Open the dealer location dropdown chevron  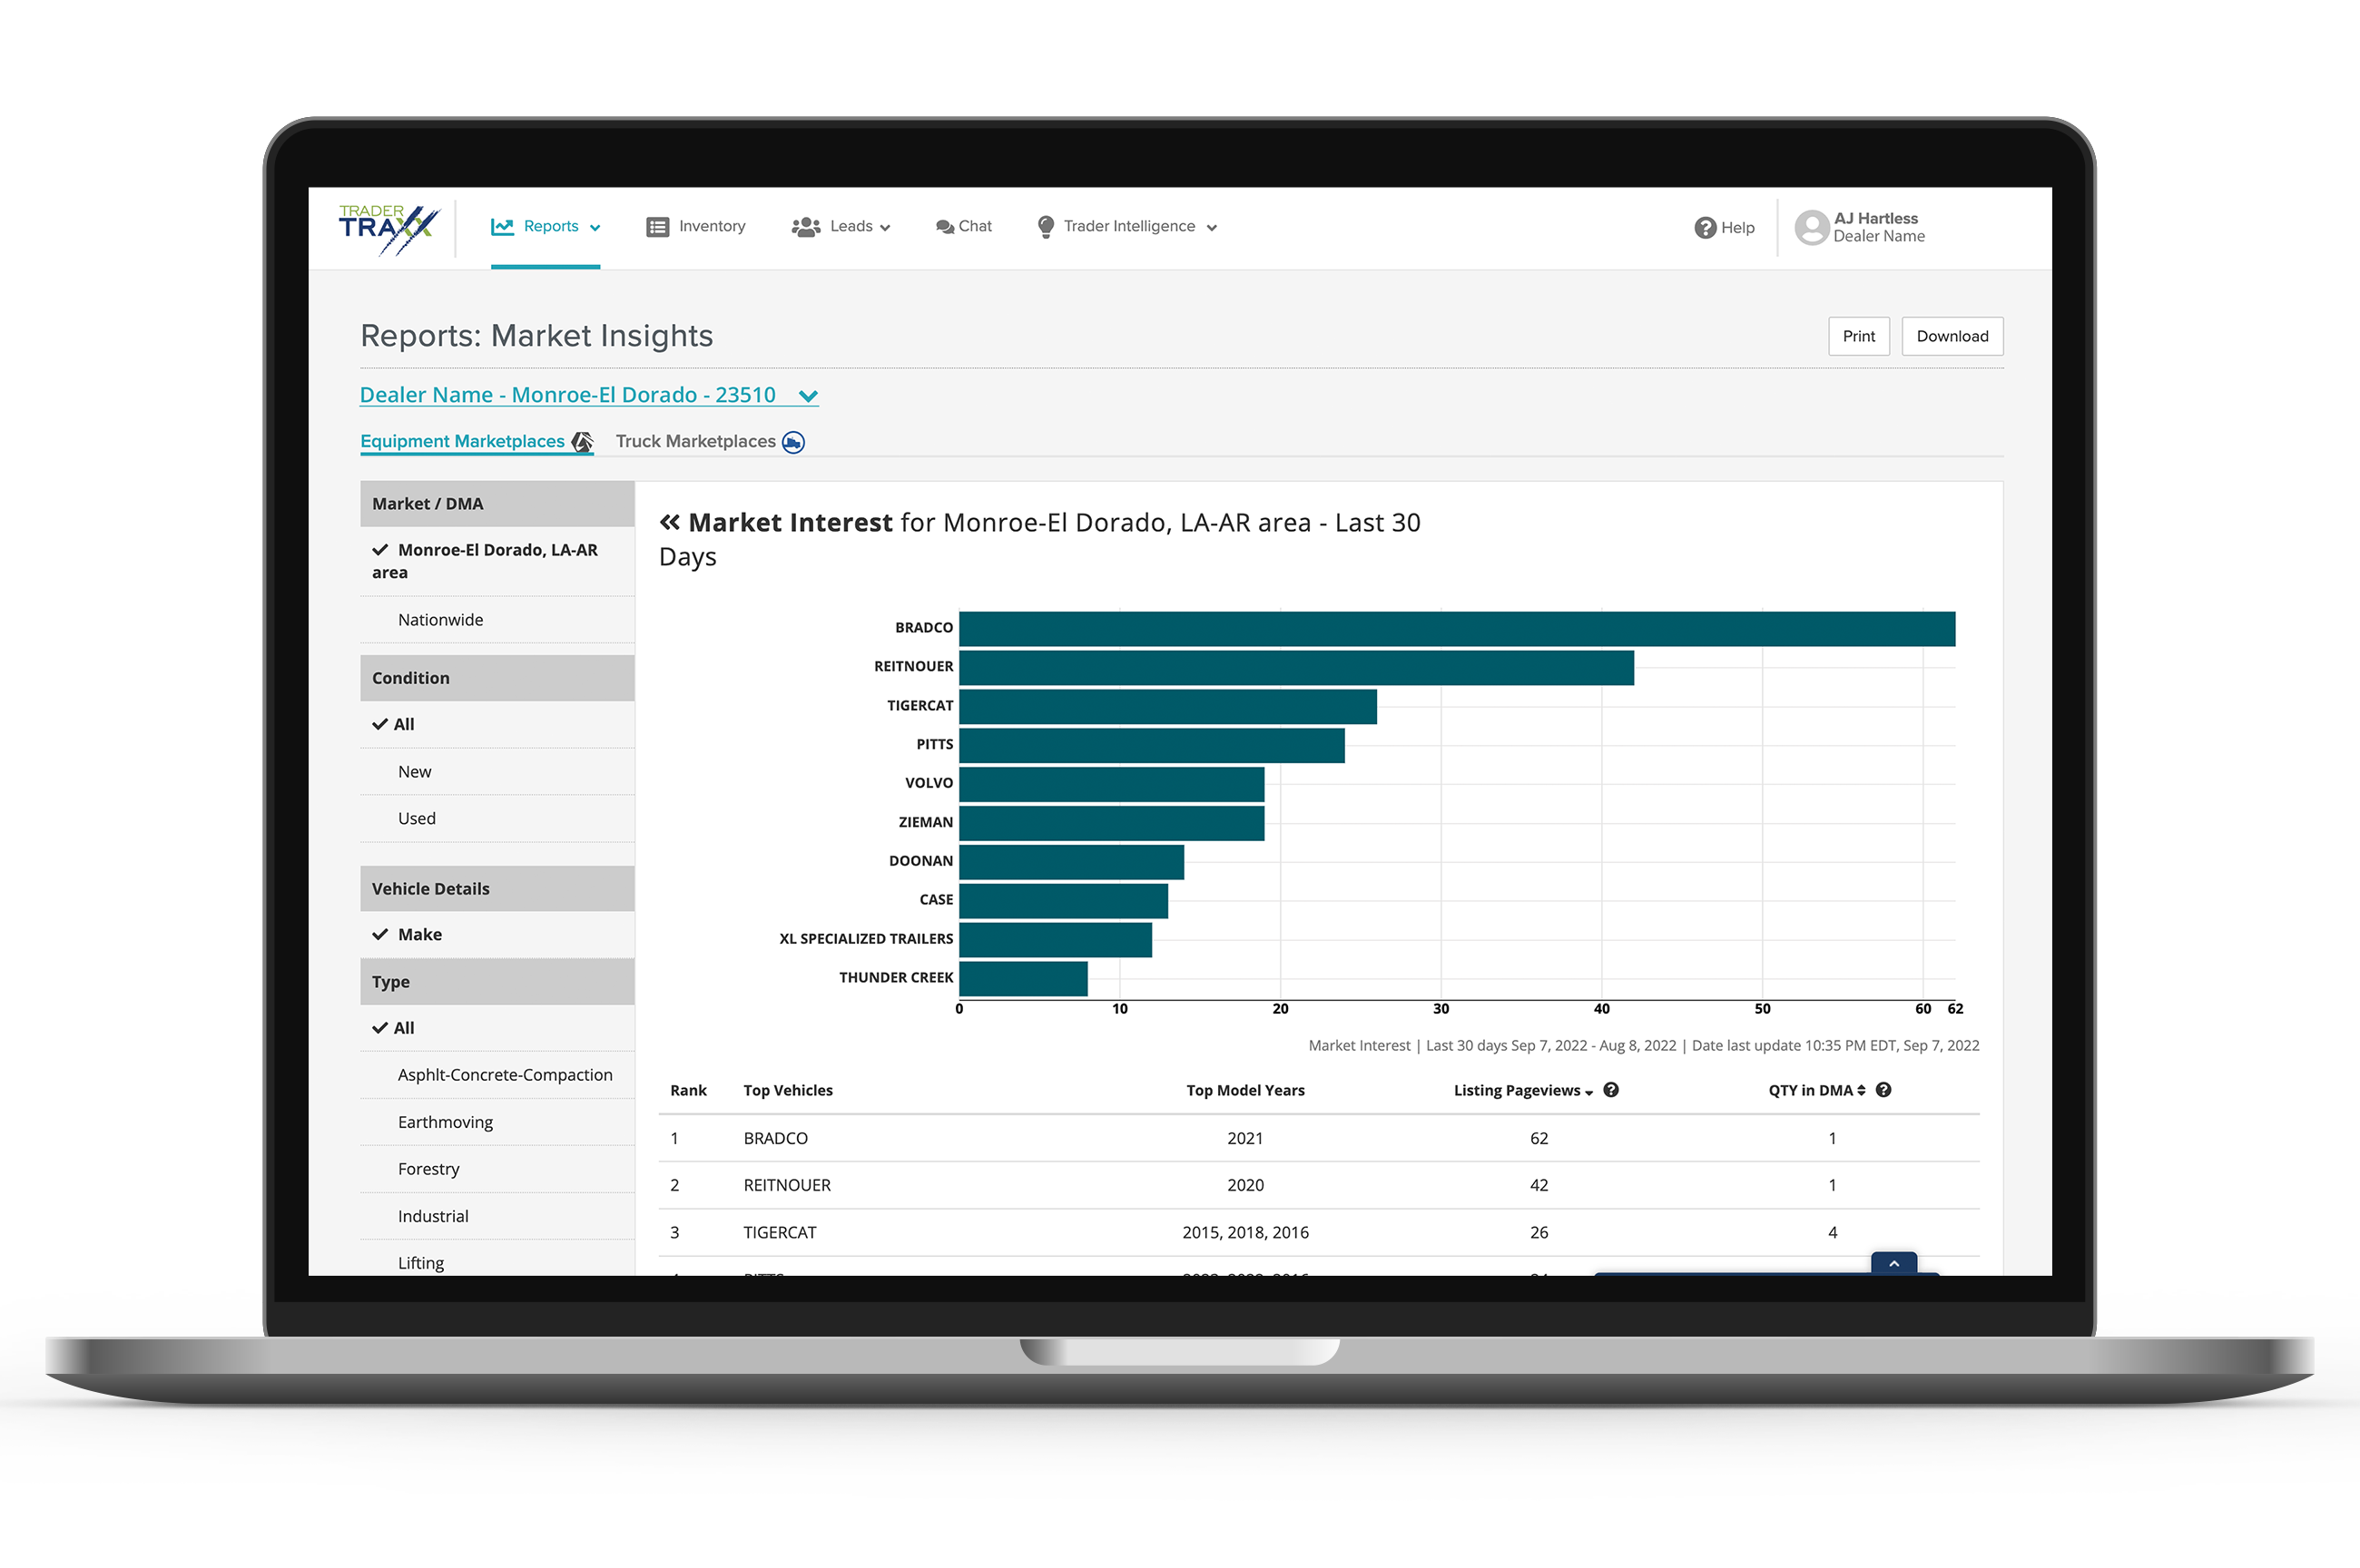click(808, 397)
